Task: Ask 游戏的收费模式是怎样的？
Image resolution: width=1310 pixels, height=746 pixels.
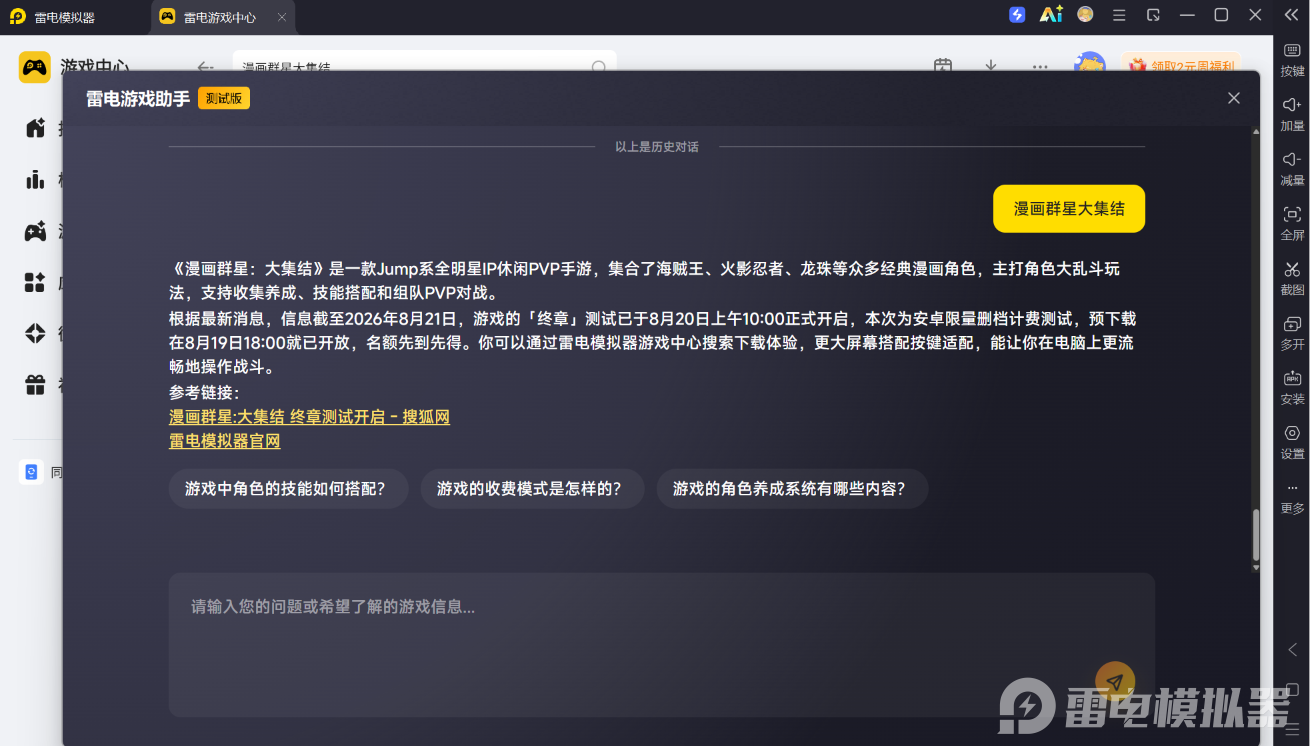Action: 533,489
